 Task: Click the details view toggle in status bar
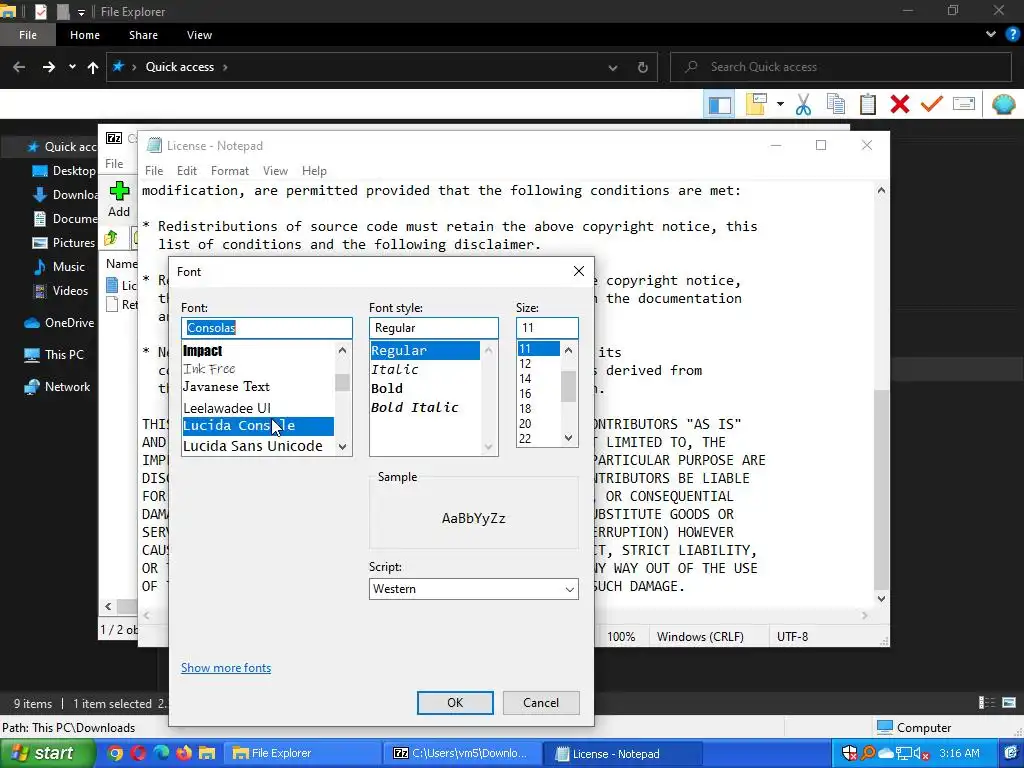pos(987,703)
